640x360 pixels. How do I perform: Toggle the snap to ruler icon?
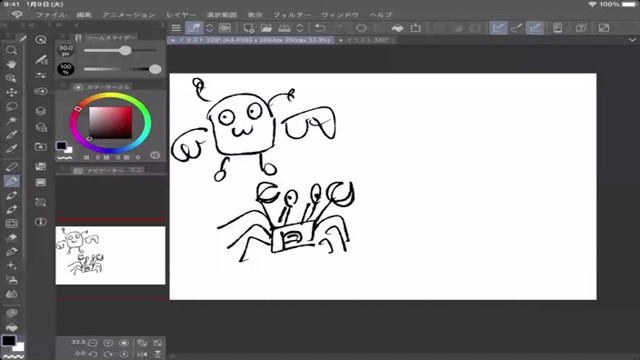(x=498, y=28)
